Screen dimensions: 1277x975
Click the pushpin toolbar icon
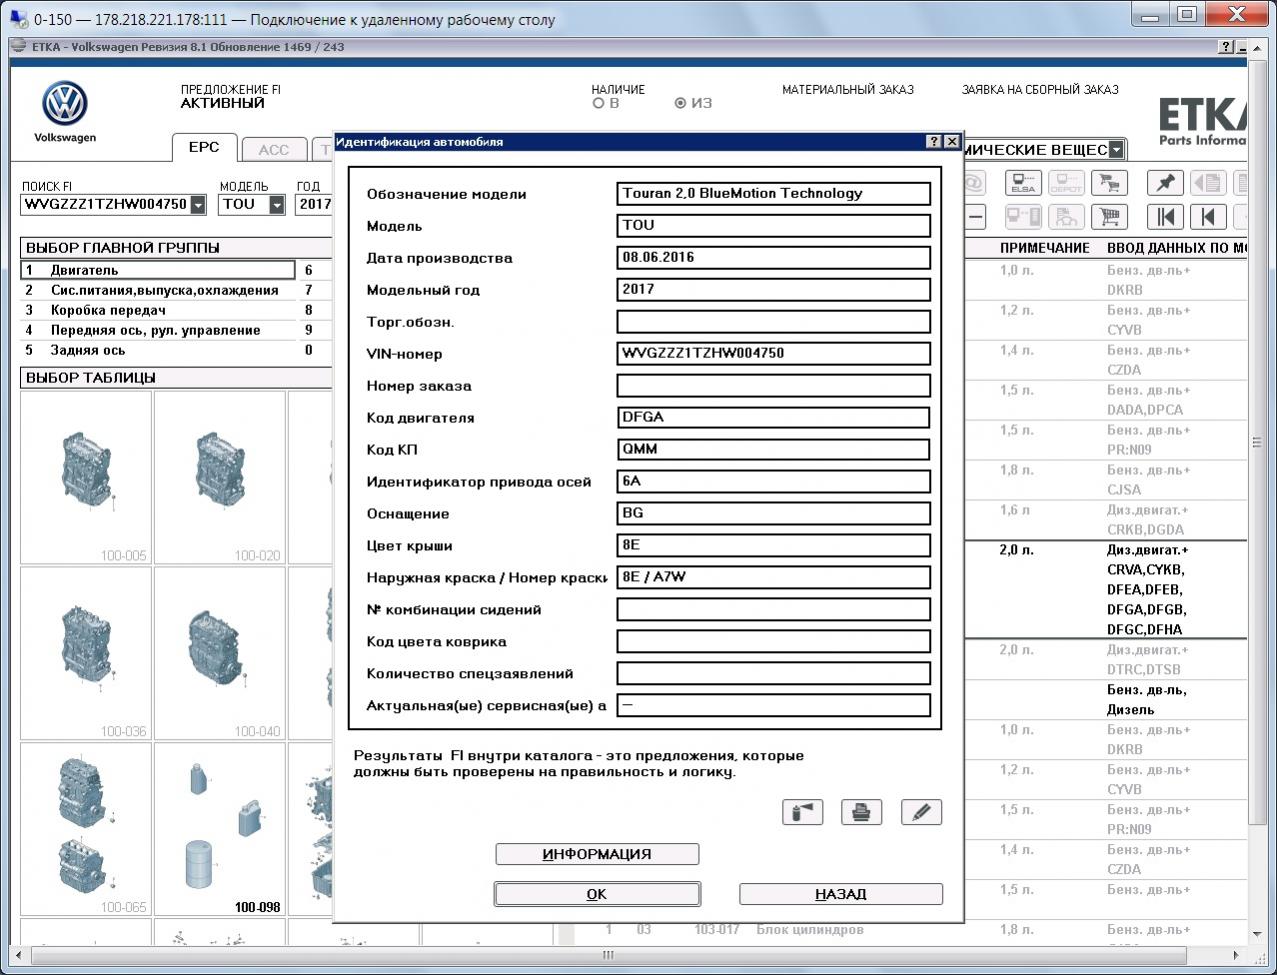pos(1166,183)
